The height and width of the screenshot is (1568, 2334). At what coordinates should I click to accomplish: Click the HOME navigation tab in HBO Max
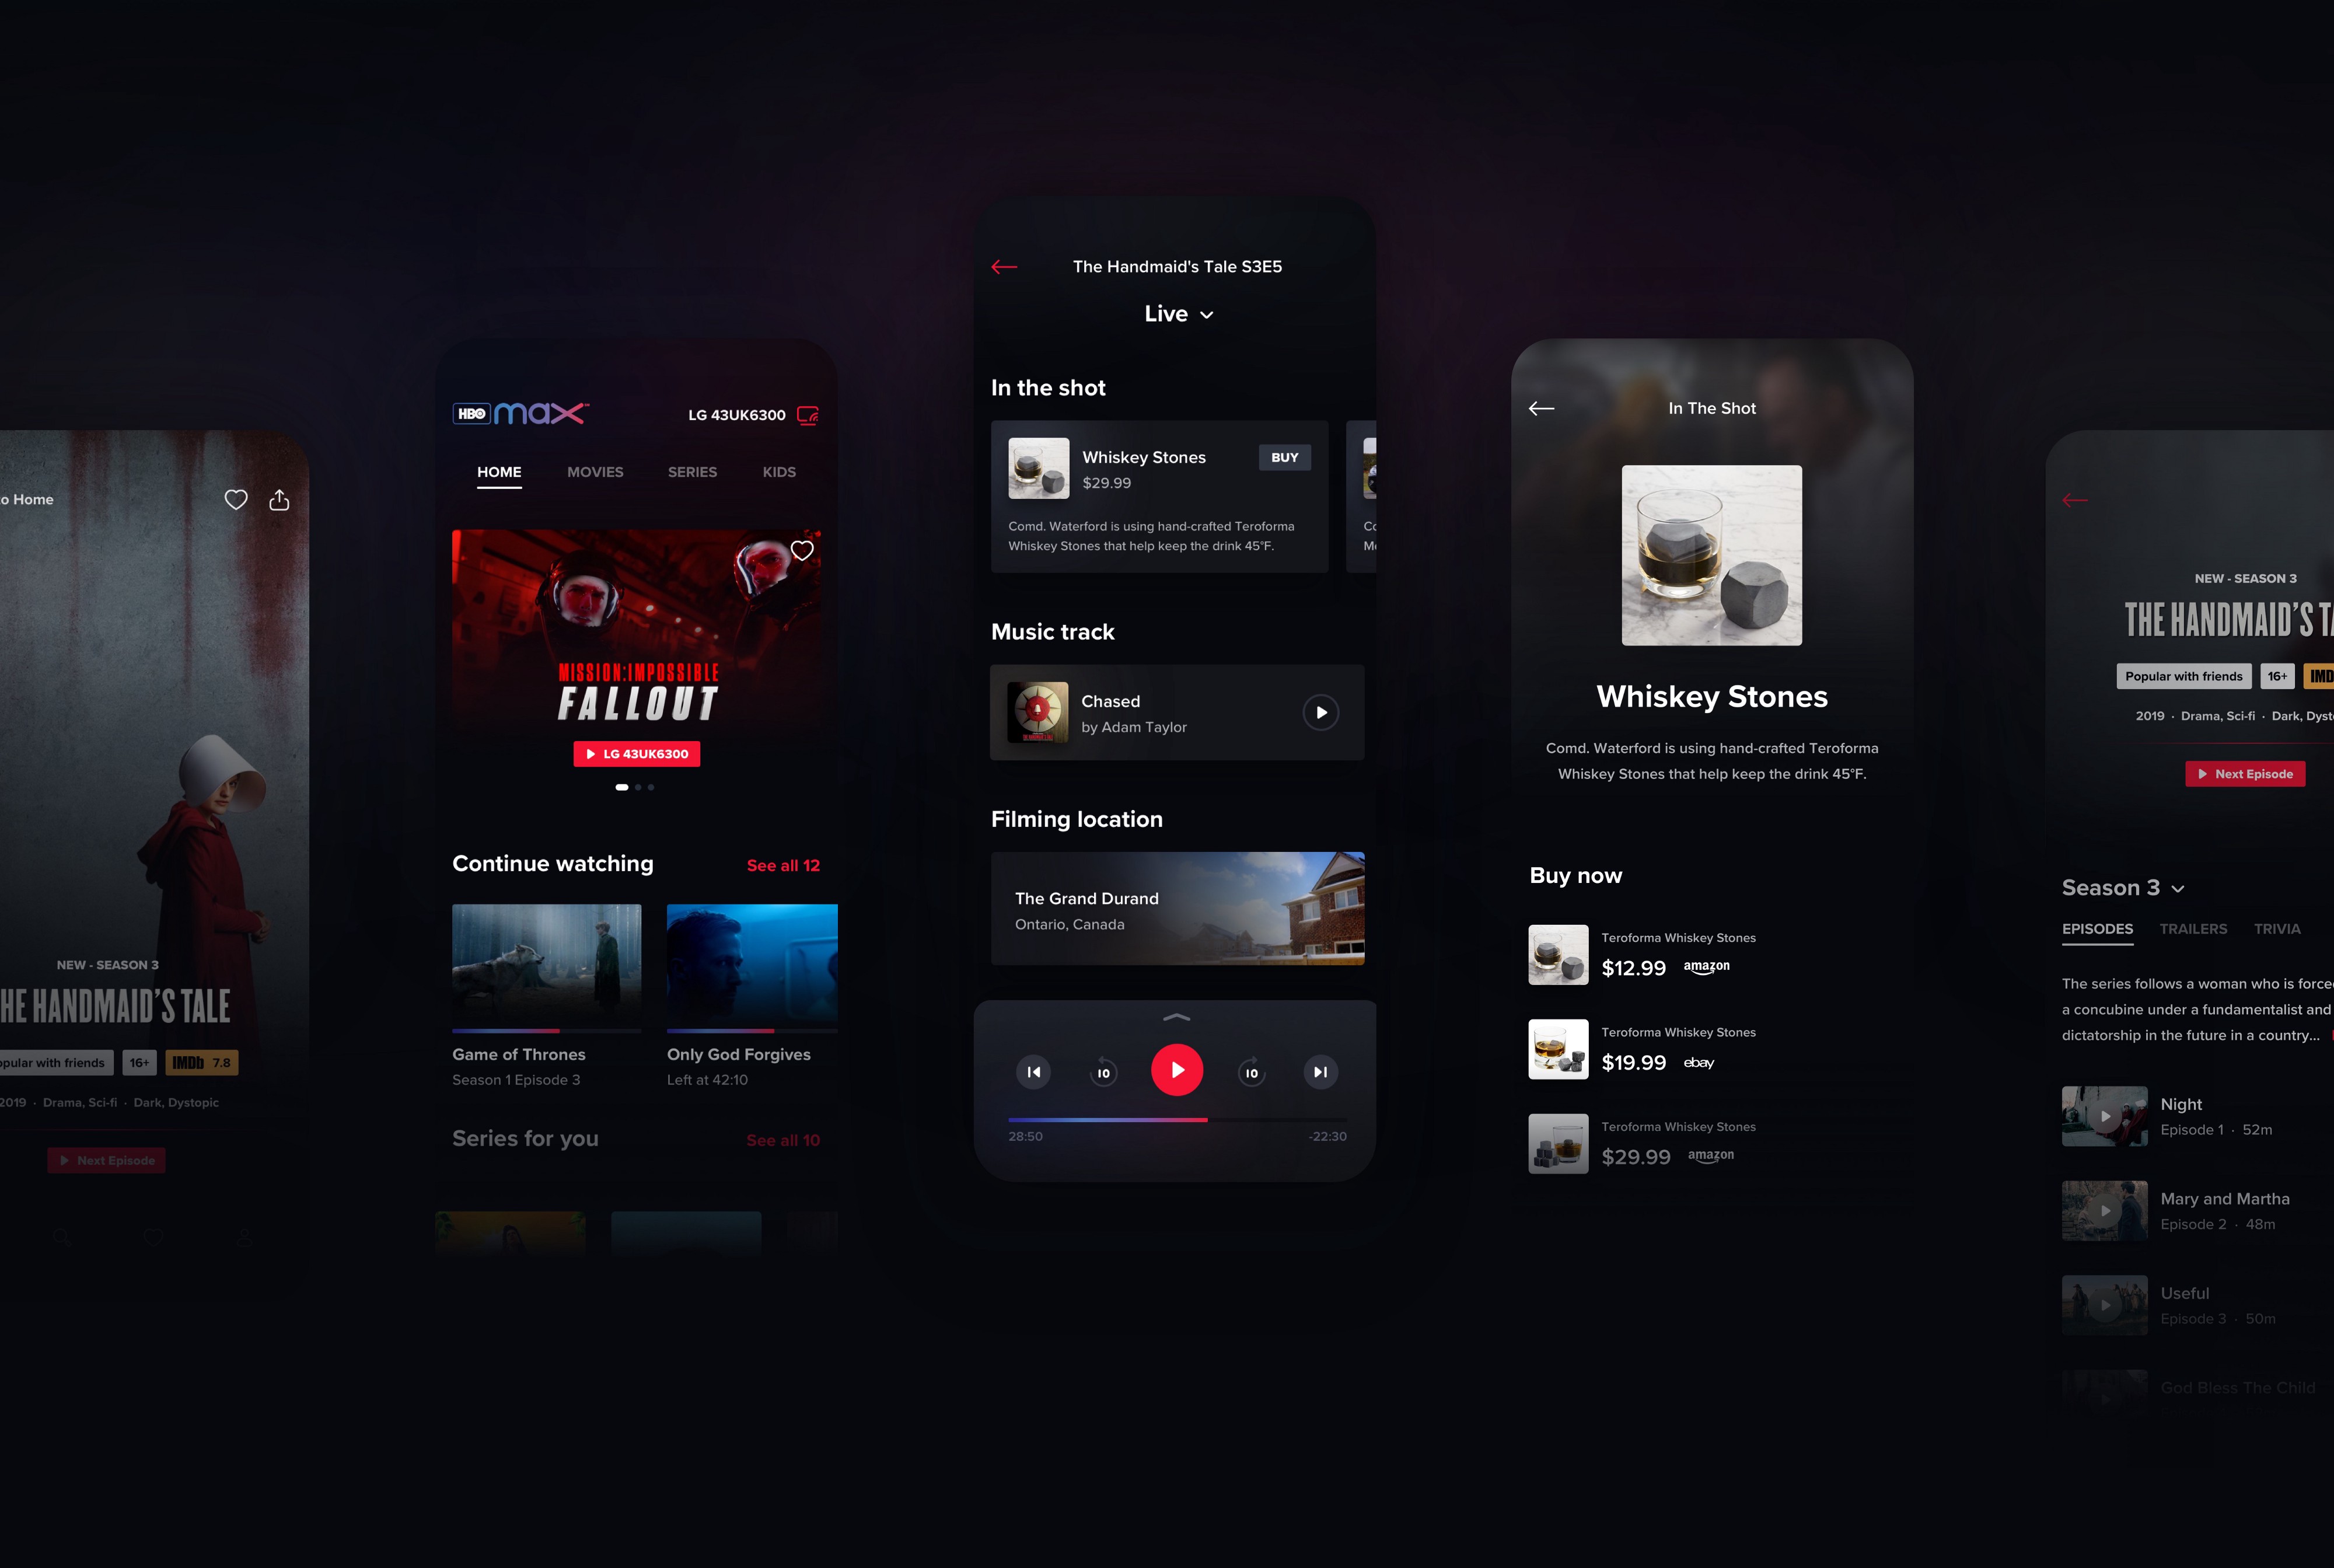pos(501,471)
